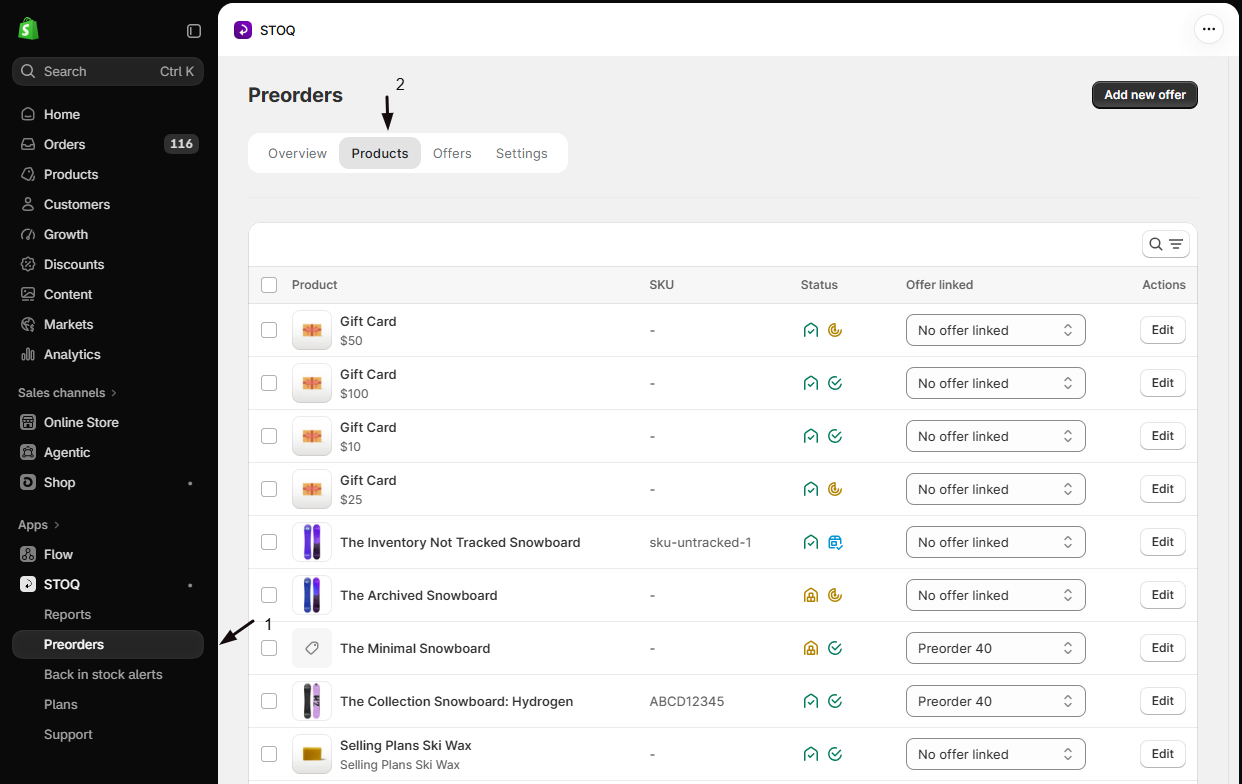Click the Customers person icon
This screenshot has width=1242, height=784.
[28, 204]
